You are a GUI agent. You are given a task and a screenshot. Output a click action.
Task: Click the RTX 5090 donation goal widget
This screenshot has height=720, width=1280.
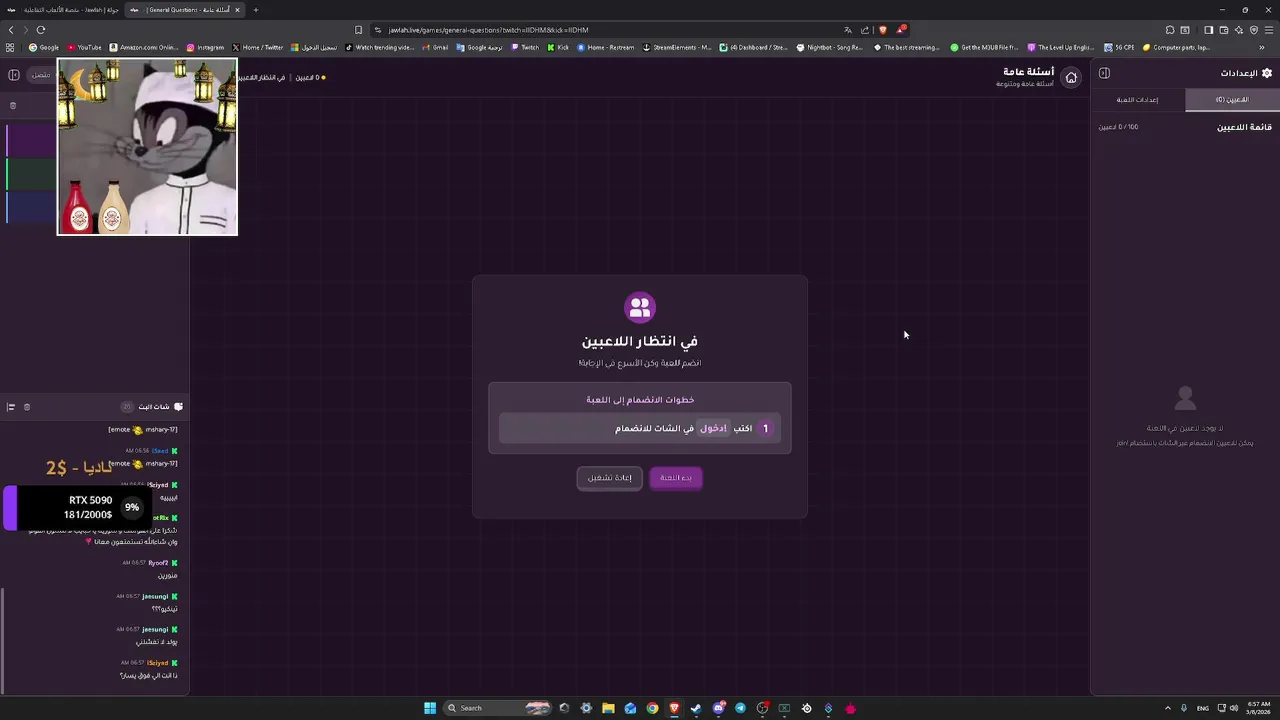click(78, 507)
